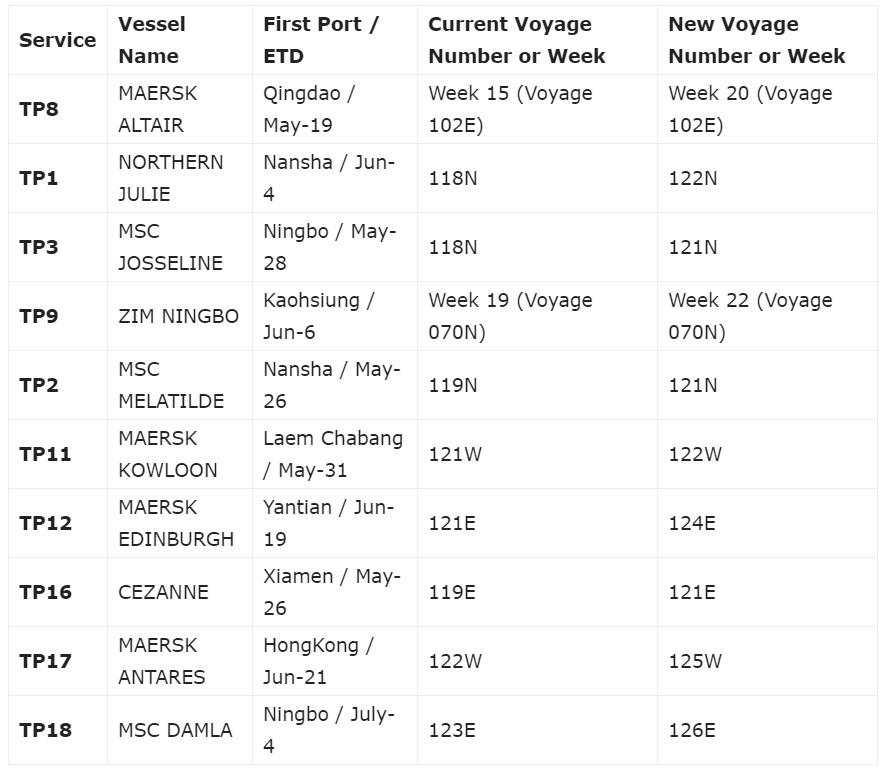Click the CEZANNE vessel cell
Image resolution: width=883 pixels, height=771 pixels.
[163, 592]
